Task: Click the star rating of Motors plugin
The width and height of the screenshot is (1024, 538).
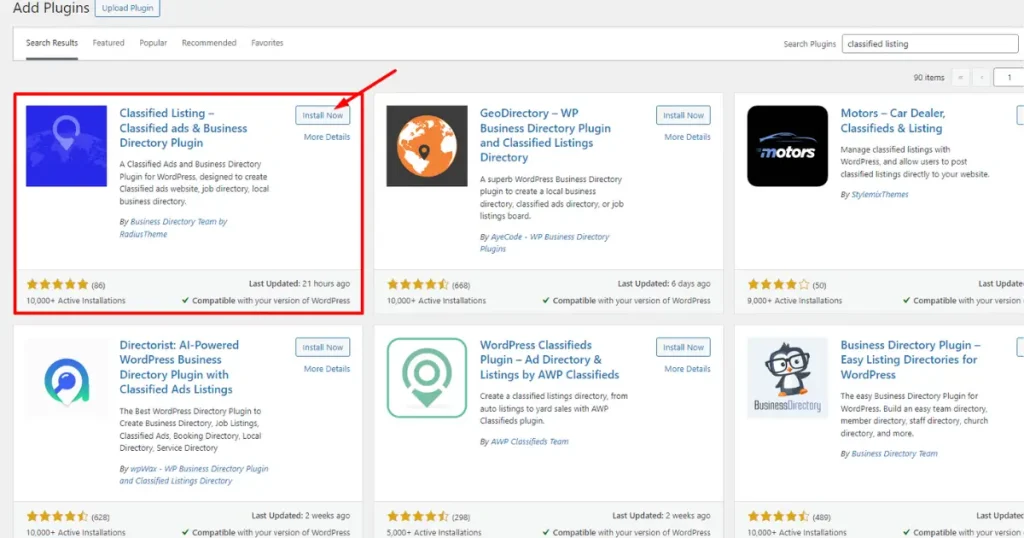Action: coord(778,285)
